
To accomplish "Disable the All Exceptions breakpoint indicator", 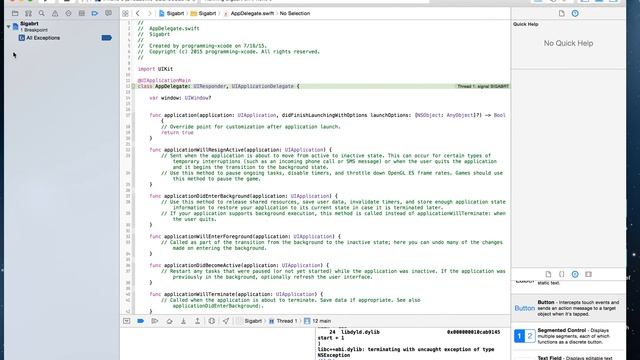I will (107, 38).
